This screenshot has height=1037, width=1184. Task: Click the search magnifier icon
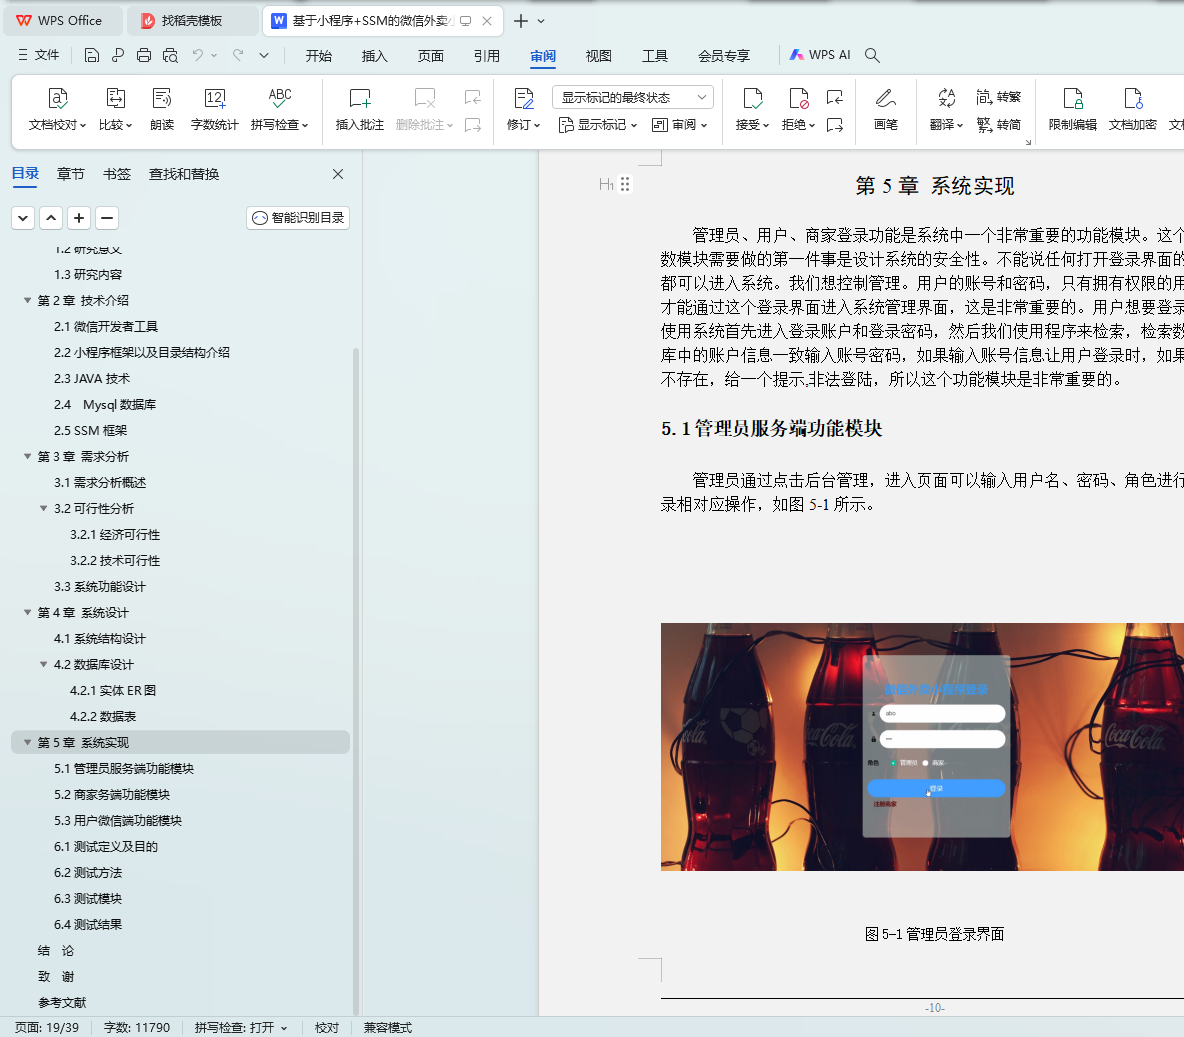[x=872, y=55]
